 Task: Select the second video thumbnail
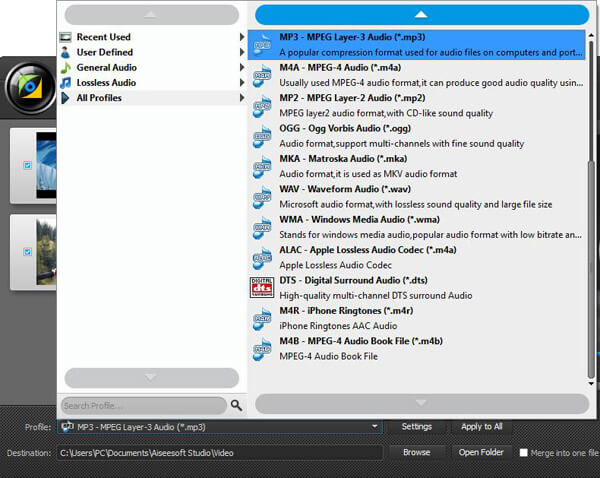tap(46, 252)
